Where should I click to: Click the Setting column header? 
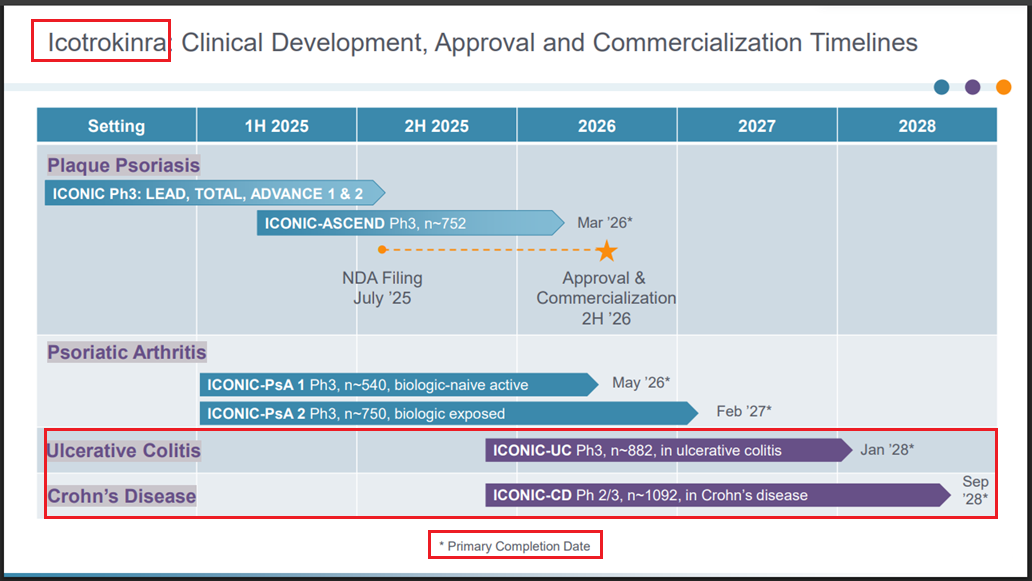click(116, 126)
